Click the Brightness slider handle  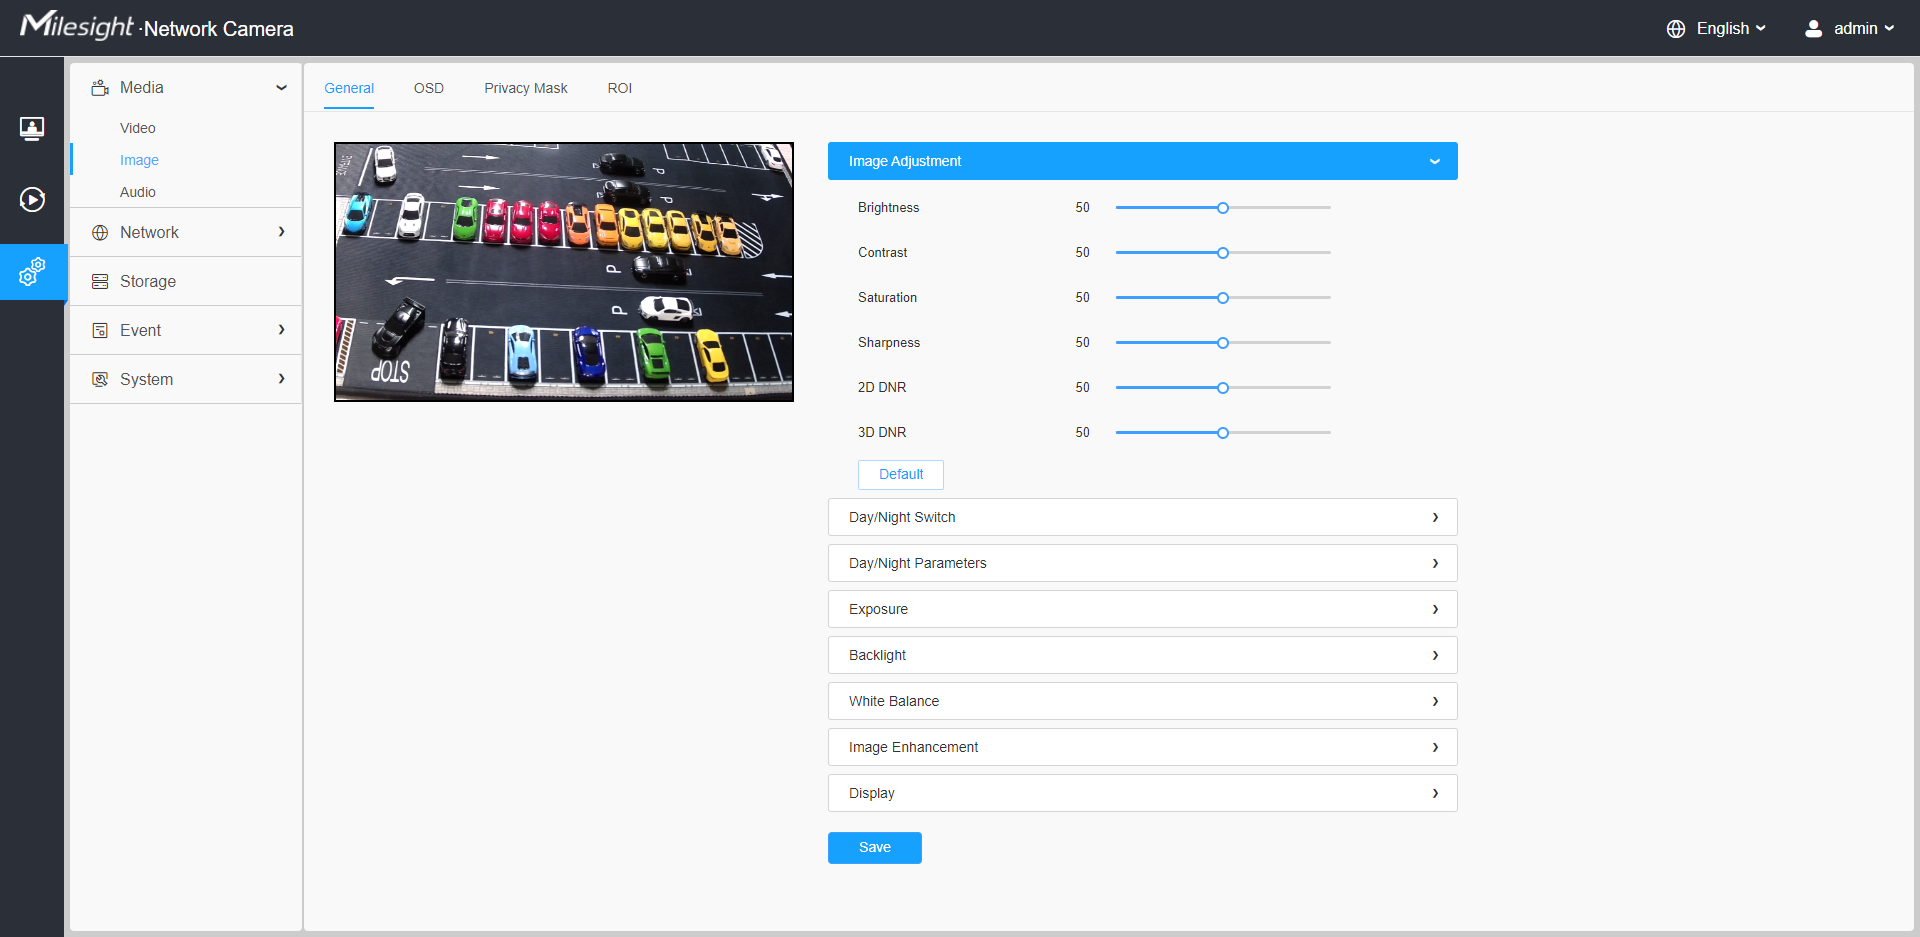[x=1222, y=208]
